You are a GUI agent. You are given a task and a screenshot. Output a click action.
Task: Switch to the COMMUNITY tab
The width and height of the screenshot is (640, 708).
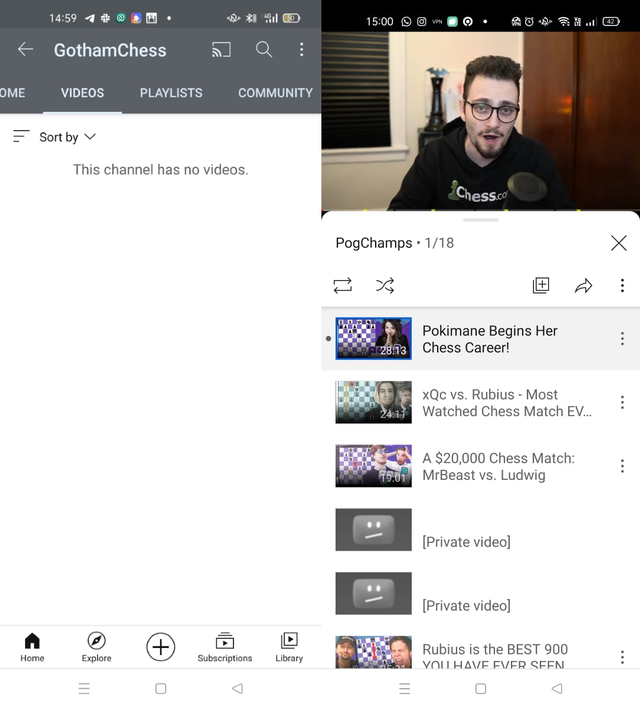click(x=276, y=93)
